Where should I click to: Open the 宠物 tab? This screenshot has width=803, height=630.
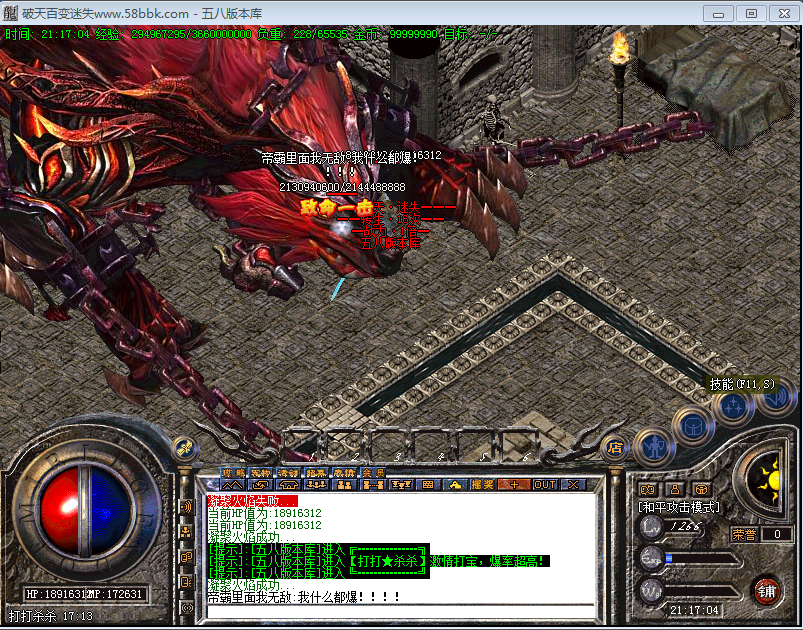coord(261,473)
